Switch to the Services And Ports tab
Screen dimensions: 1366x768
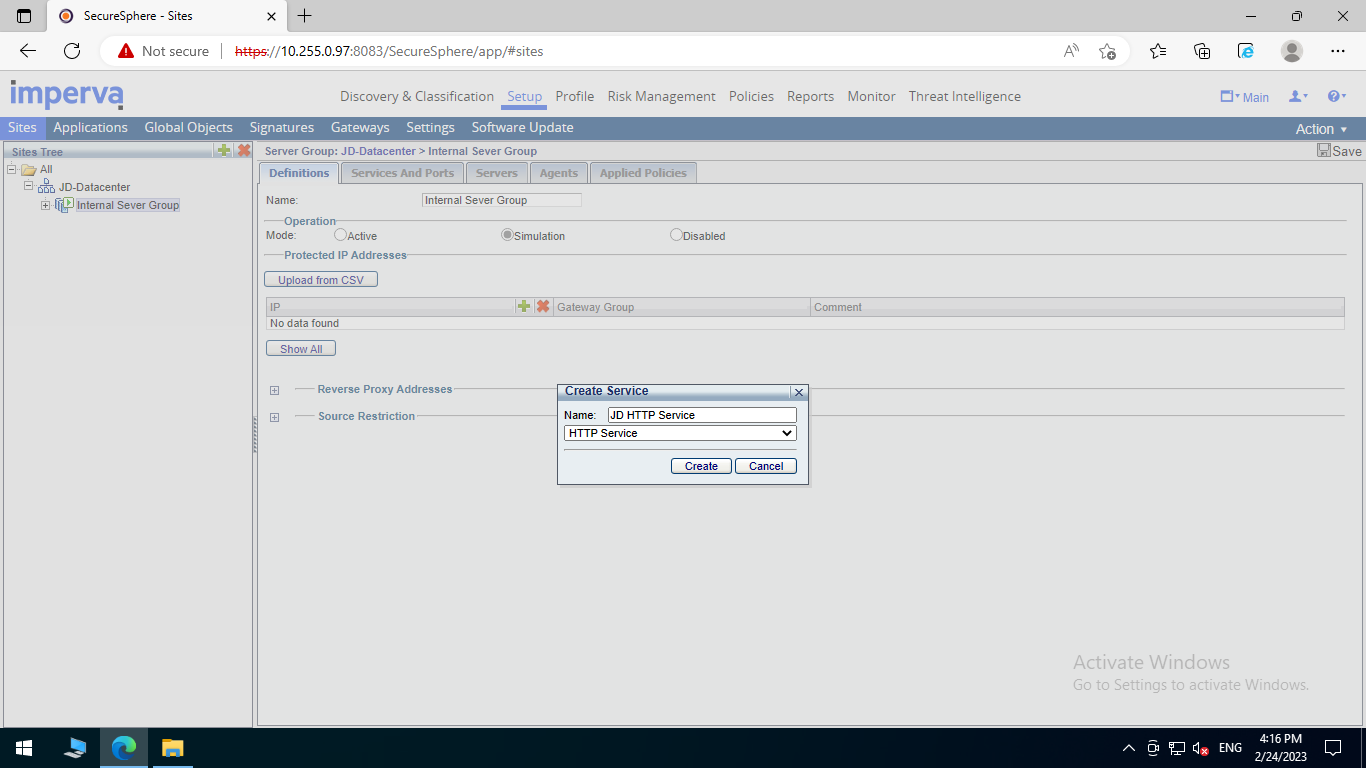tap(402, 172)
